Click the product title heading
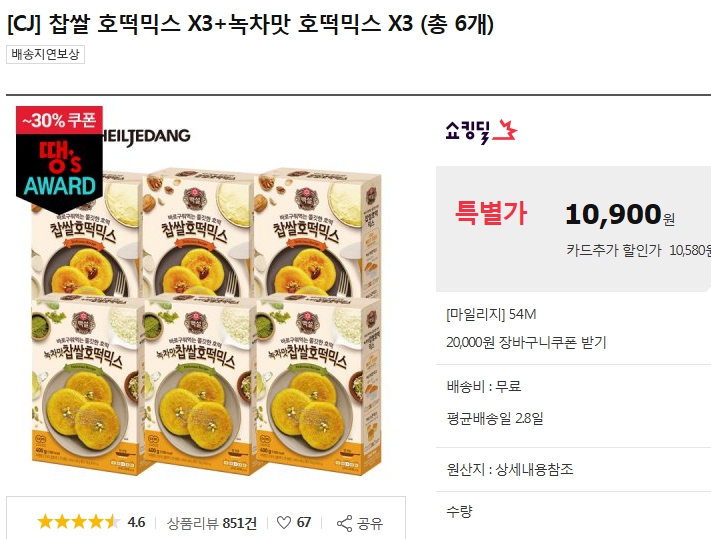This screenshot has height=539, width=711. pos(250,24)
